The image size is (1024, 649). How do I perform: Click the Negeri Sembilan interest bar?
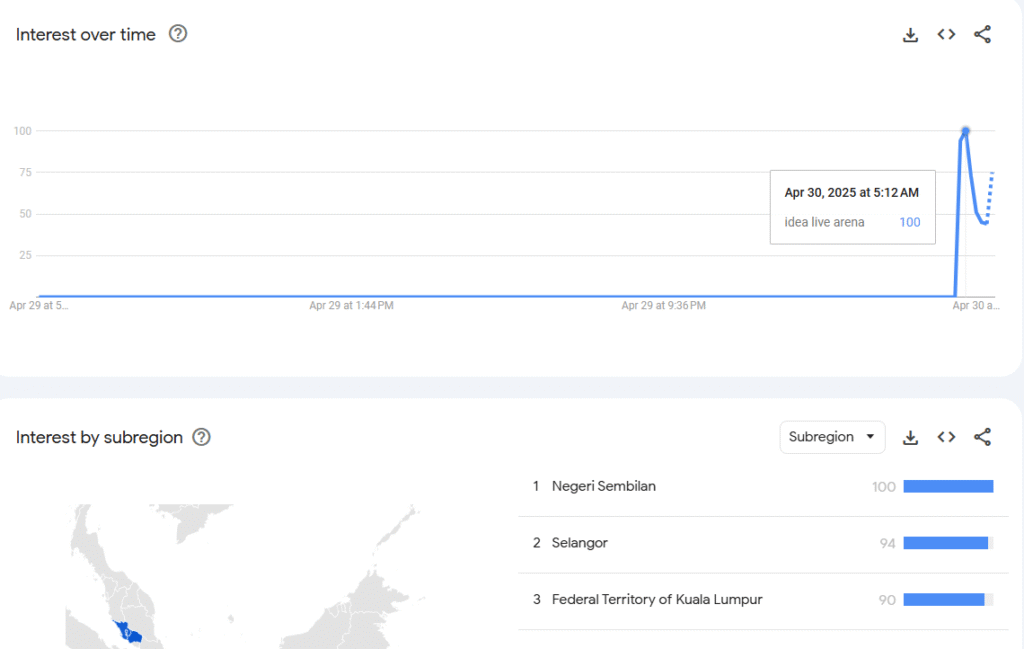tap(948, 486)
